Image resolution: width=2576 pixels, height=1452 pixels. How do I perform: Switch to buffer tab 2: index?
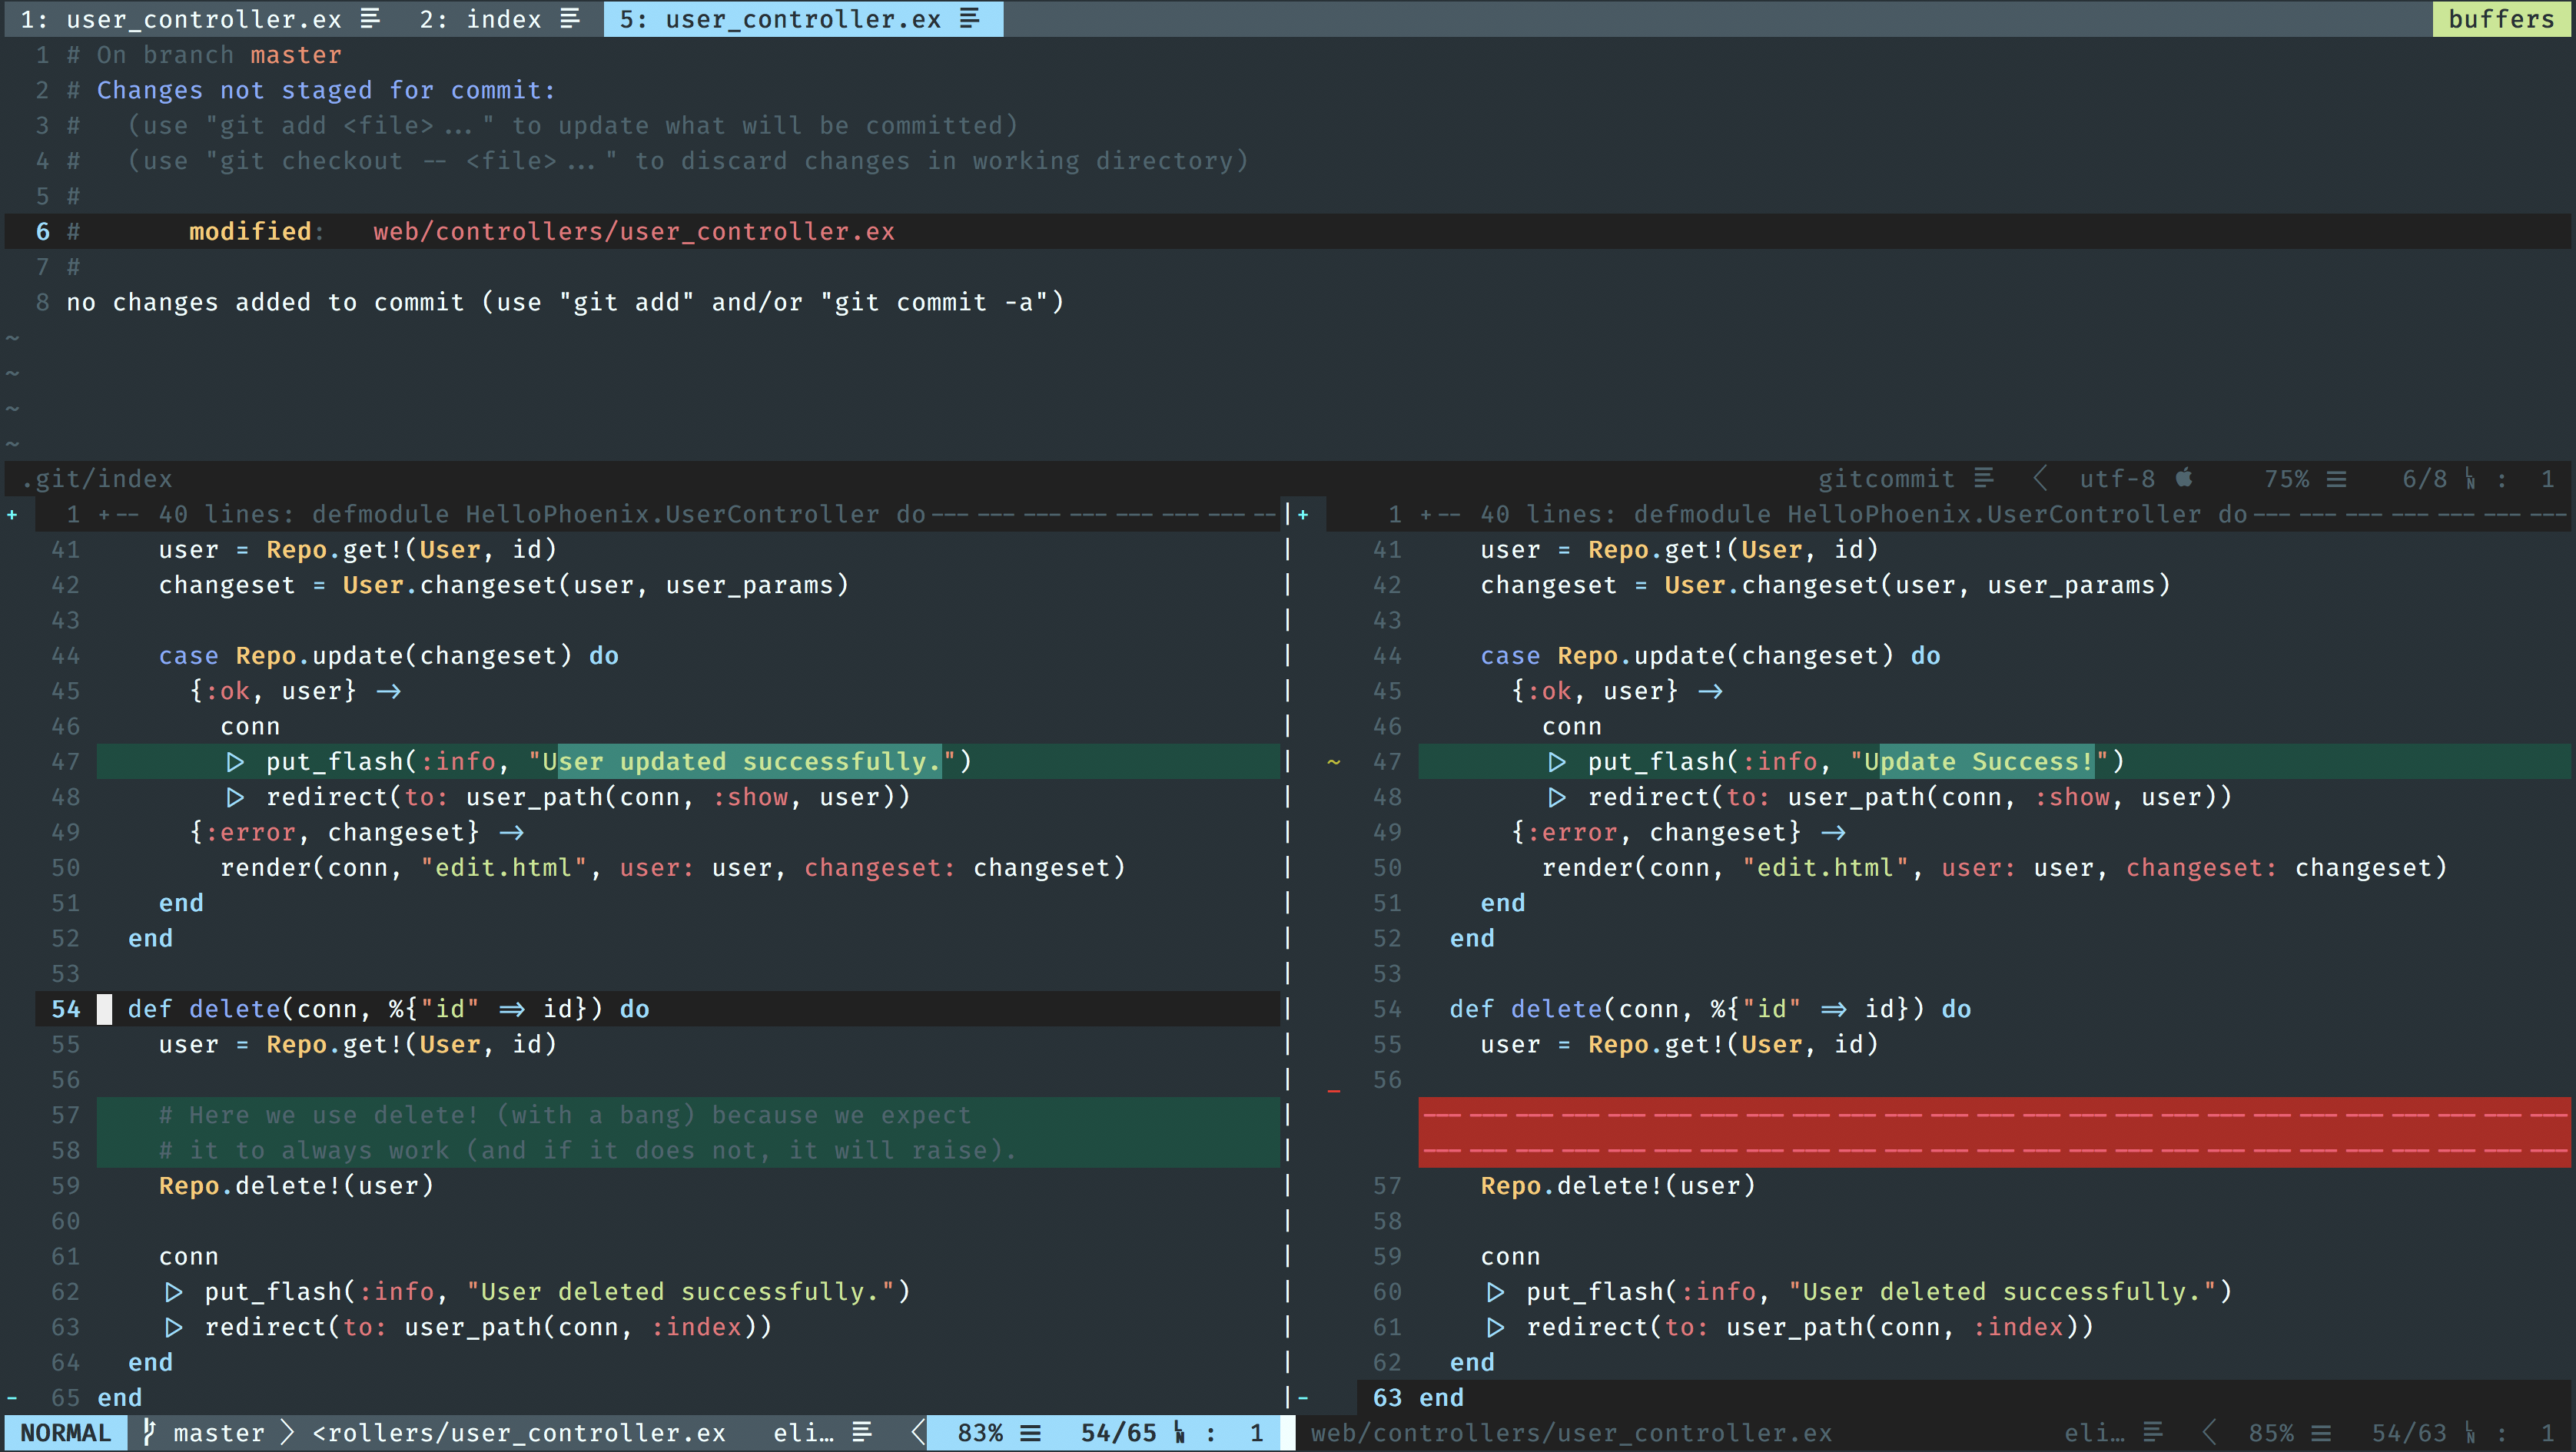(499, 19)
